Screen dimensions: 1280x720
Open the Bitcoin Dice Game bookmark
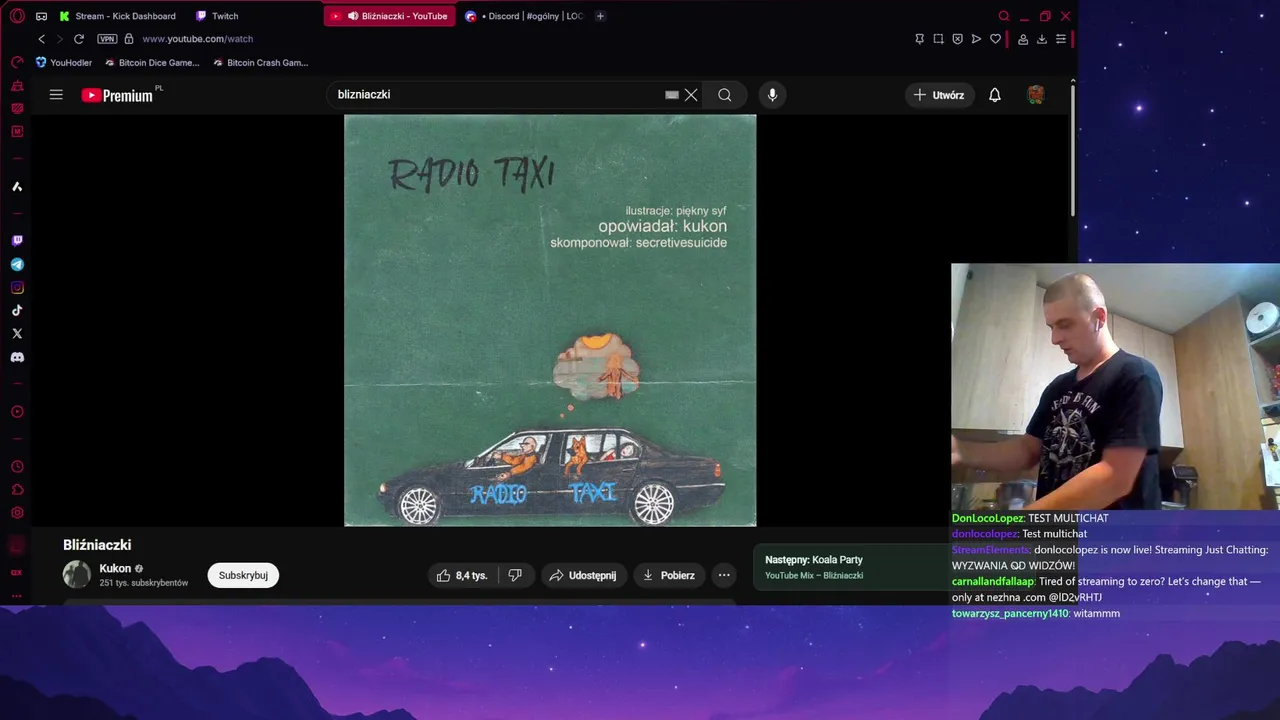[x=152, y=62]
